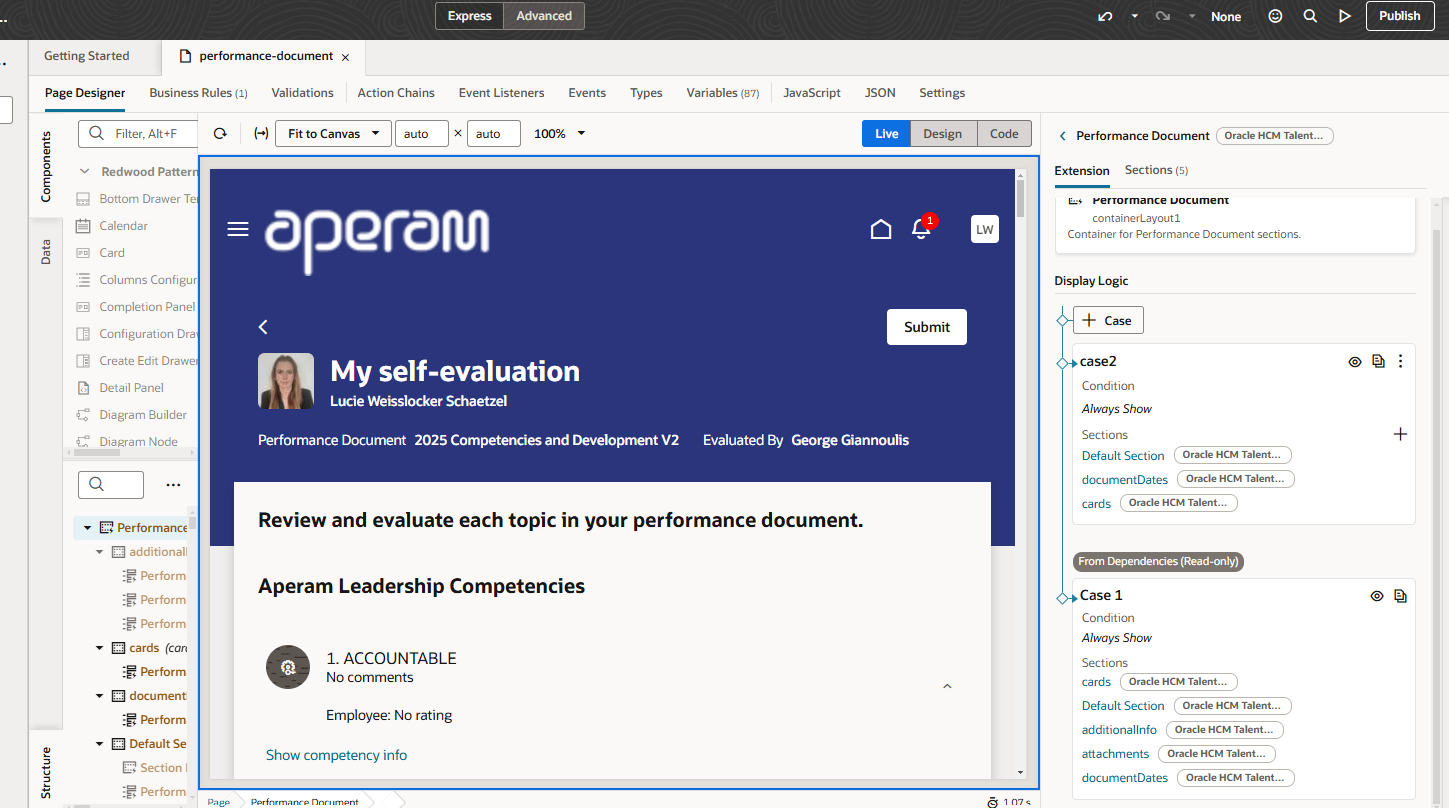The height and width of the screenshot is (808, 1449).
Task: Close the performance-document tab
Action: (x=345, y=58)
